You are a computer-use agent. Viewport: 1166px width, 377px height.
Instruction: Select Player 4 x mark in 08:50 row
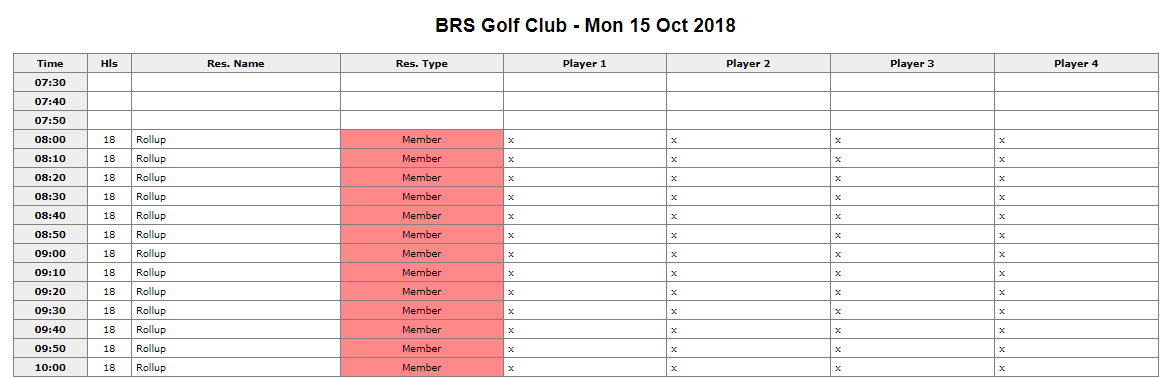tap(1002, 235)
